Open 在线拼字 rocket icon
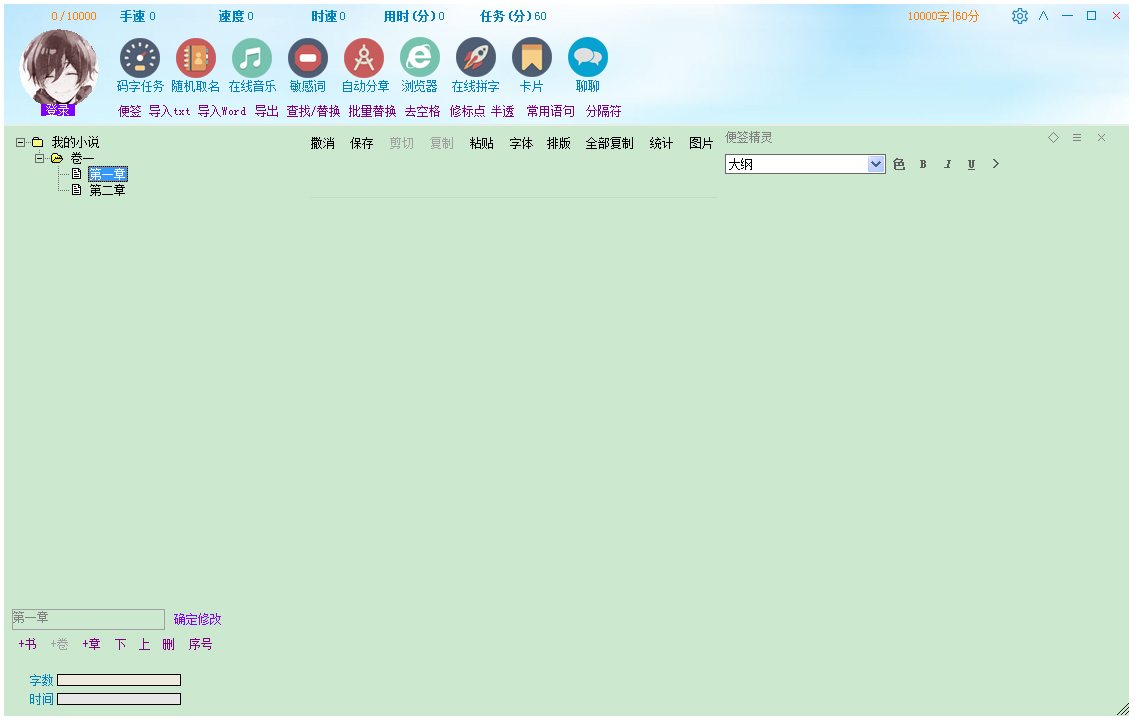Image resolution: width=1135 pixels, height=722 pixels. [476, 58]
